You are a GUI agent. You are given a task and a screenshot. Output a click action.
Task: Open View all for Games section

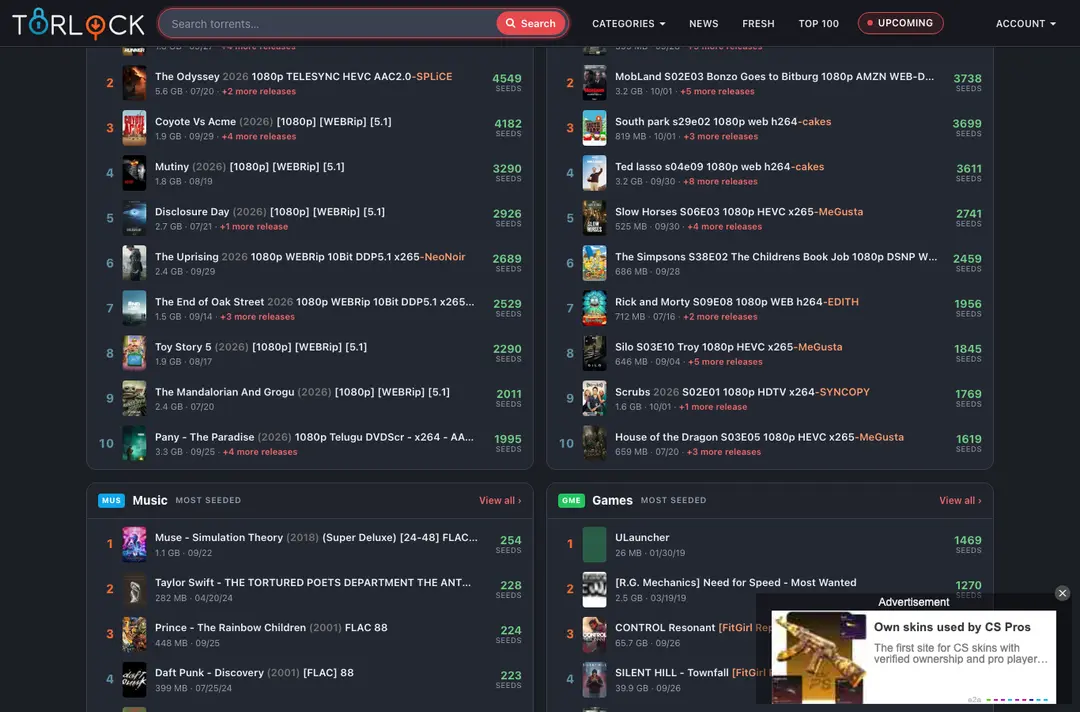point(960,501)
